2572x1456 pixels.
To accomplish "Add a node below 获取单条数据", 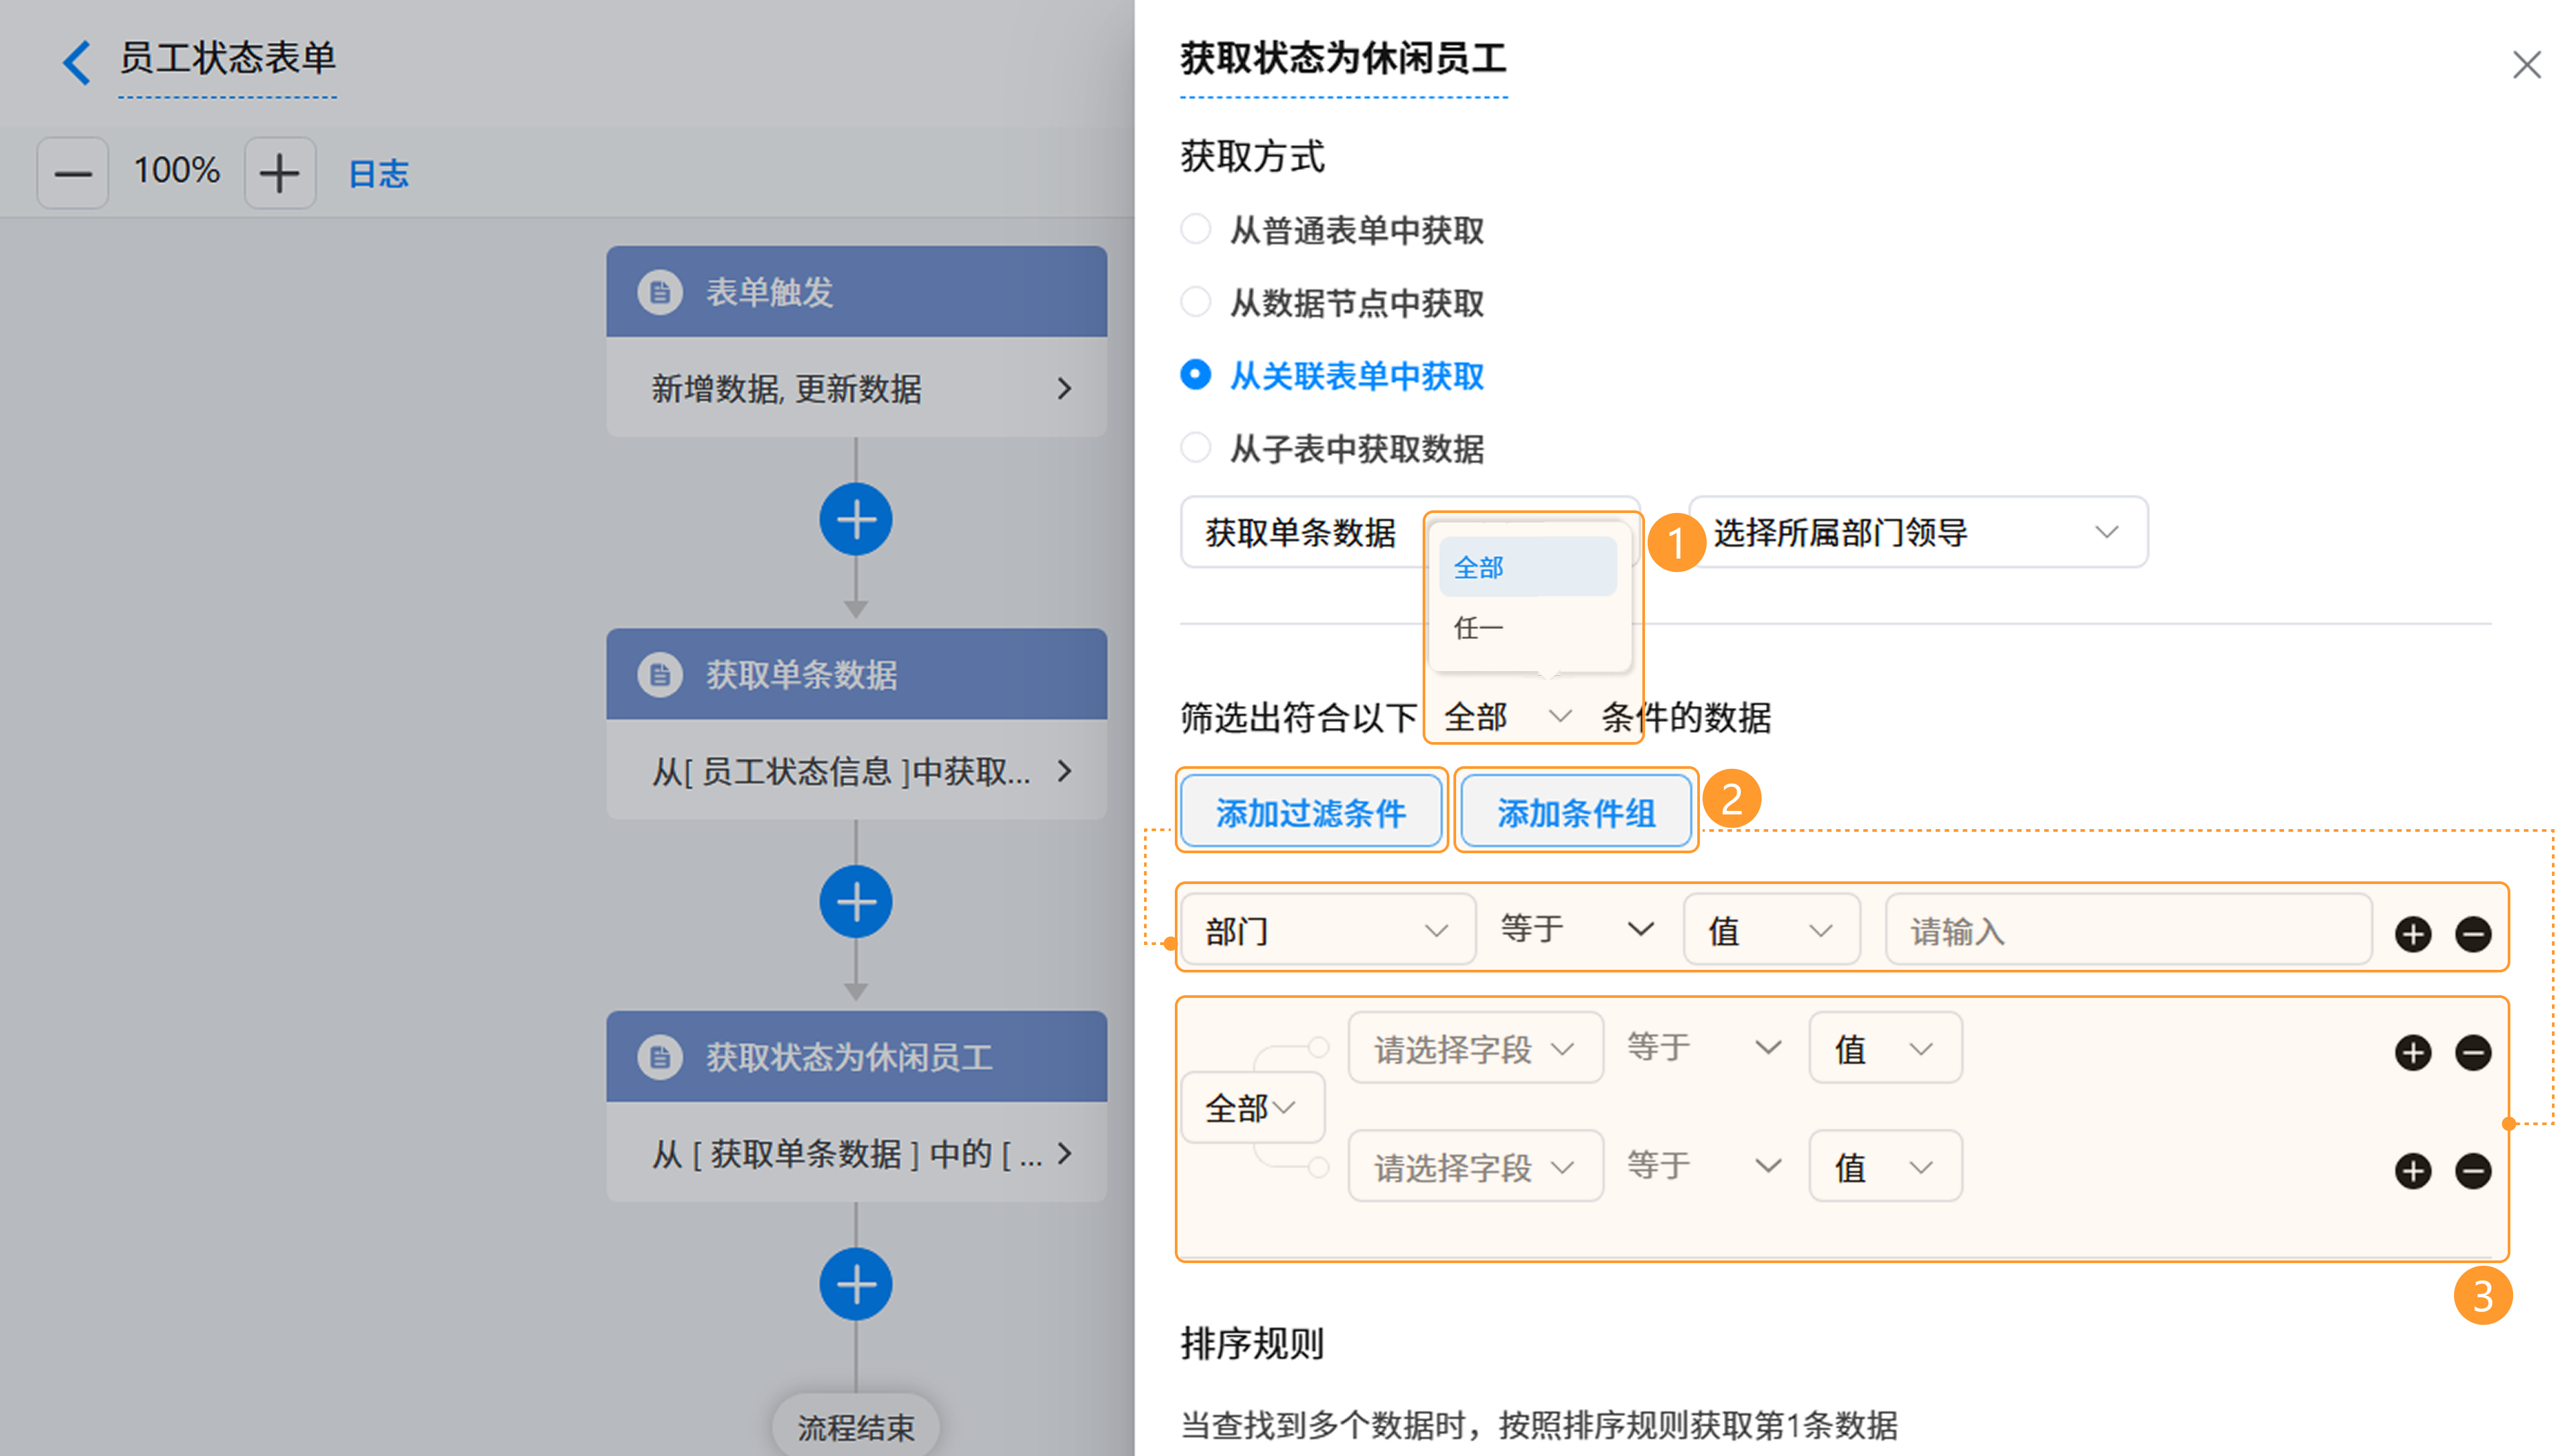I will coord(856,901).
